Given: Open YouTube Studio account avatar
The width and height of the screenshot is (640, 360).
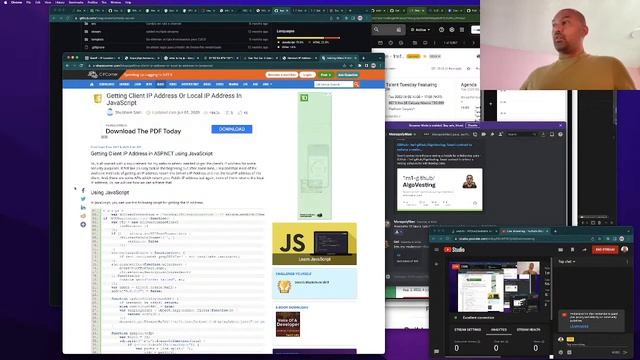Looking at the screenshot, I should (624, 249).
